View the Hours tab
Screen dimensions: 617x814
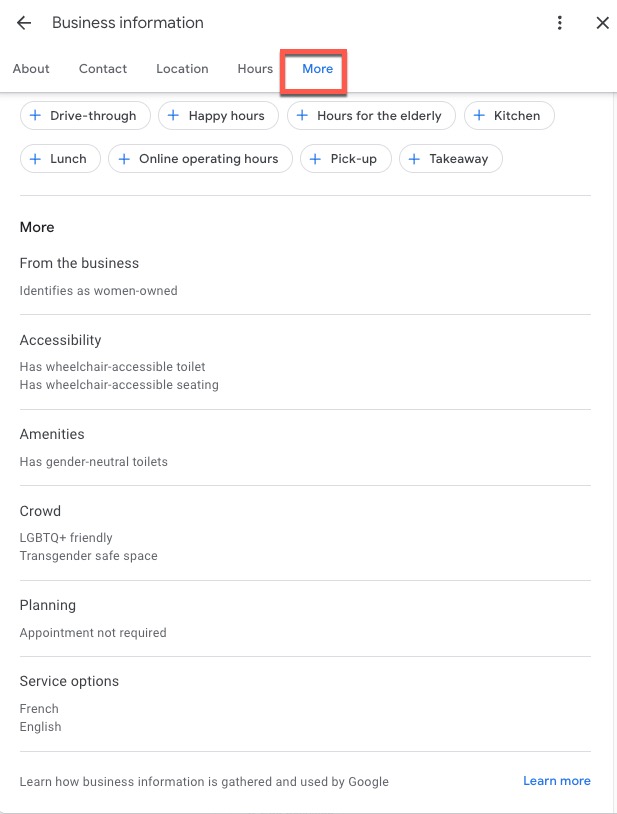coord(254,68)
